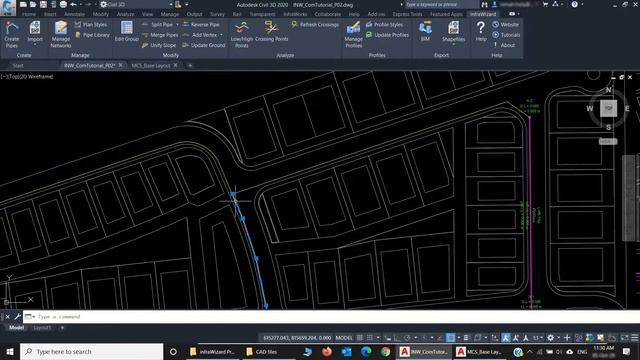Open Manage Networks
The width and height of the screenshot is (640, 360).
point(61,35)
